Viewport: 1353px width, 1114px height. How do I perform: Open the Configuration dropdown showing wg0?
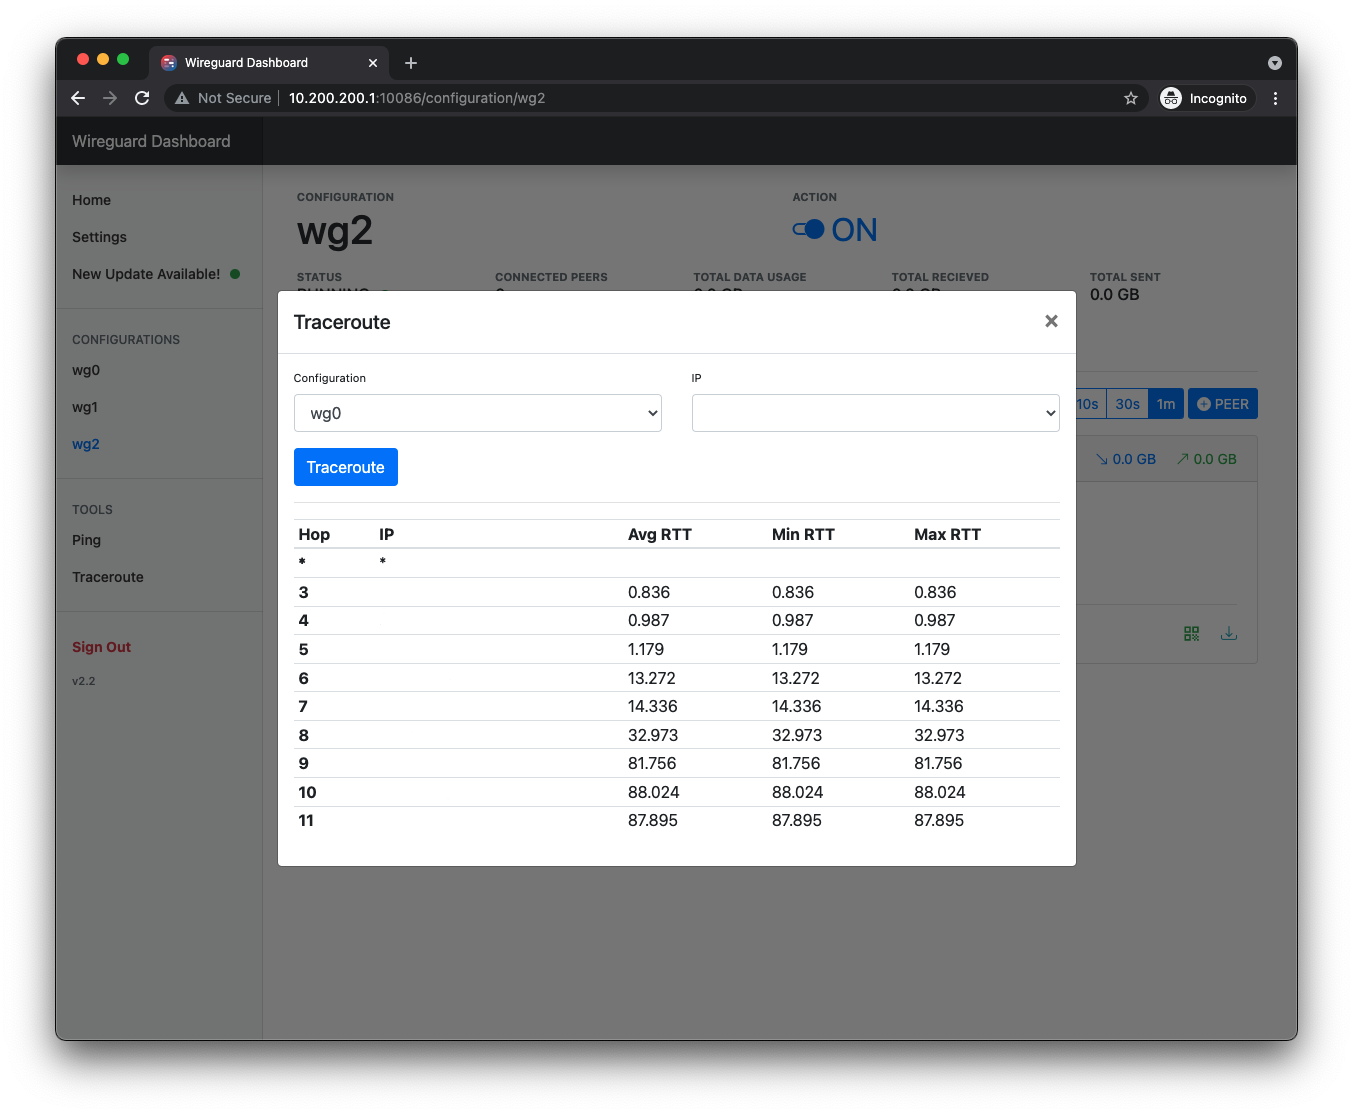(x=477, y=413)
